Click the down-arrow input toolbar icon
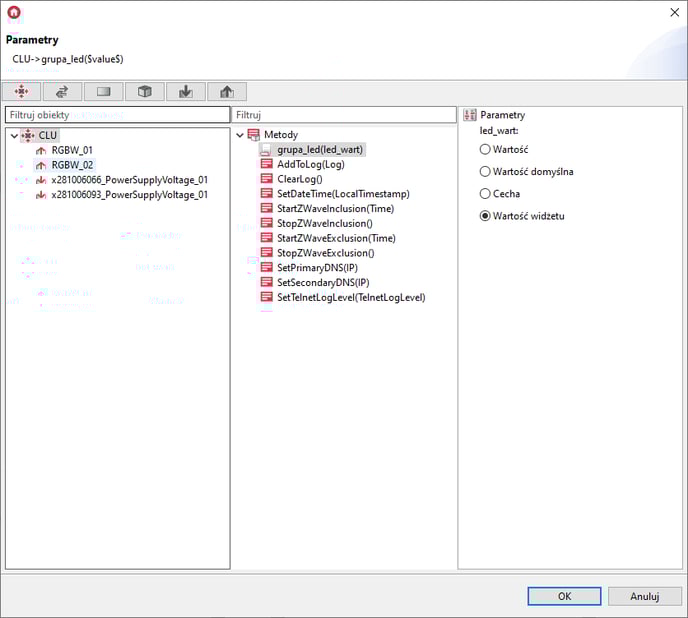688x618 pixels. (x=185, y=92)
